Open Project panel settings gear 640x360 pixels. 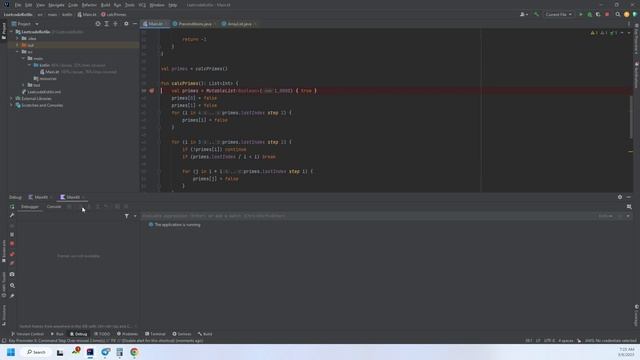point(126,24)
